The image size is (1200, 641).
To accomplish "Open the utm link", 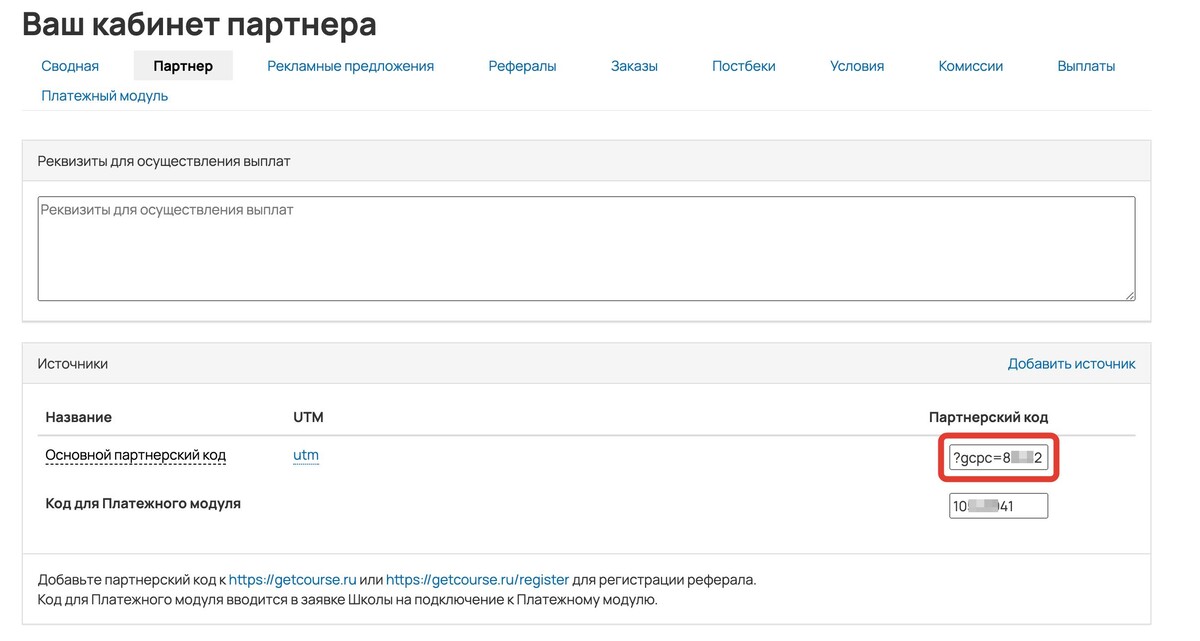I will tap(306, 455).
